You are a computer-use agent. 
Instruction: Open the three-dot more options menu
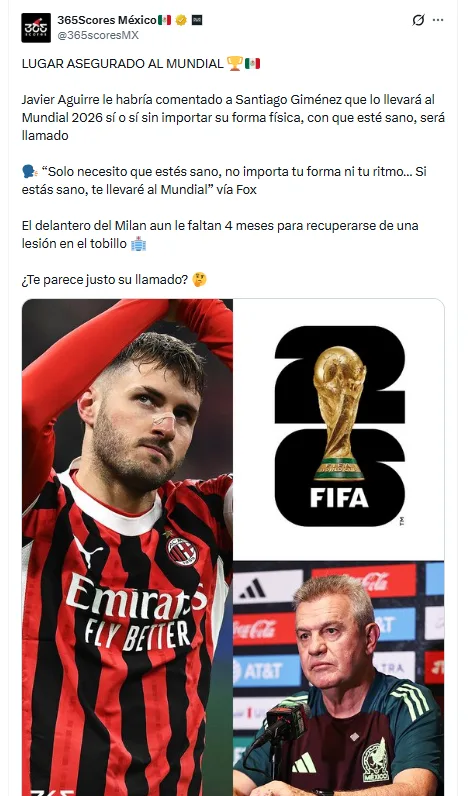tap(438, 20)
